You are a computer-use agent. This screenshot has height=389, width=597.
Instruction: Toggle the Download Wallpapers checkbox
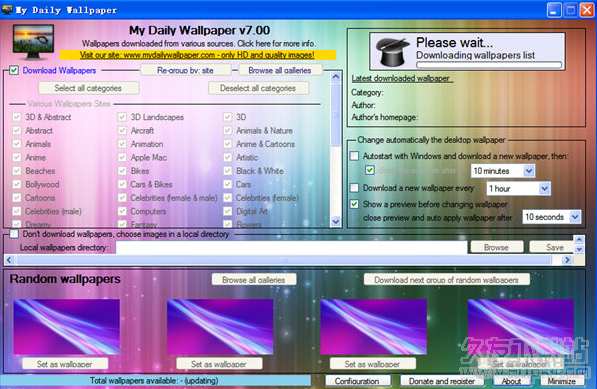(14, 70)
